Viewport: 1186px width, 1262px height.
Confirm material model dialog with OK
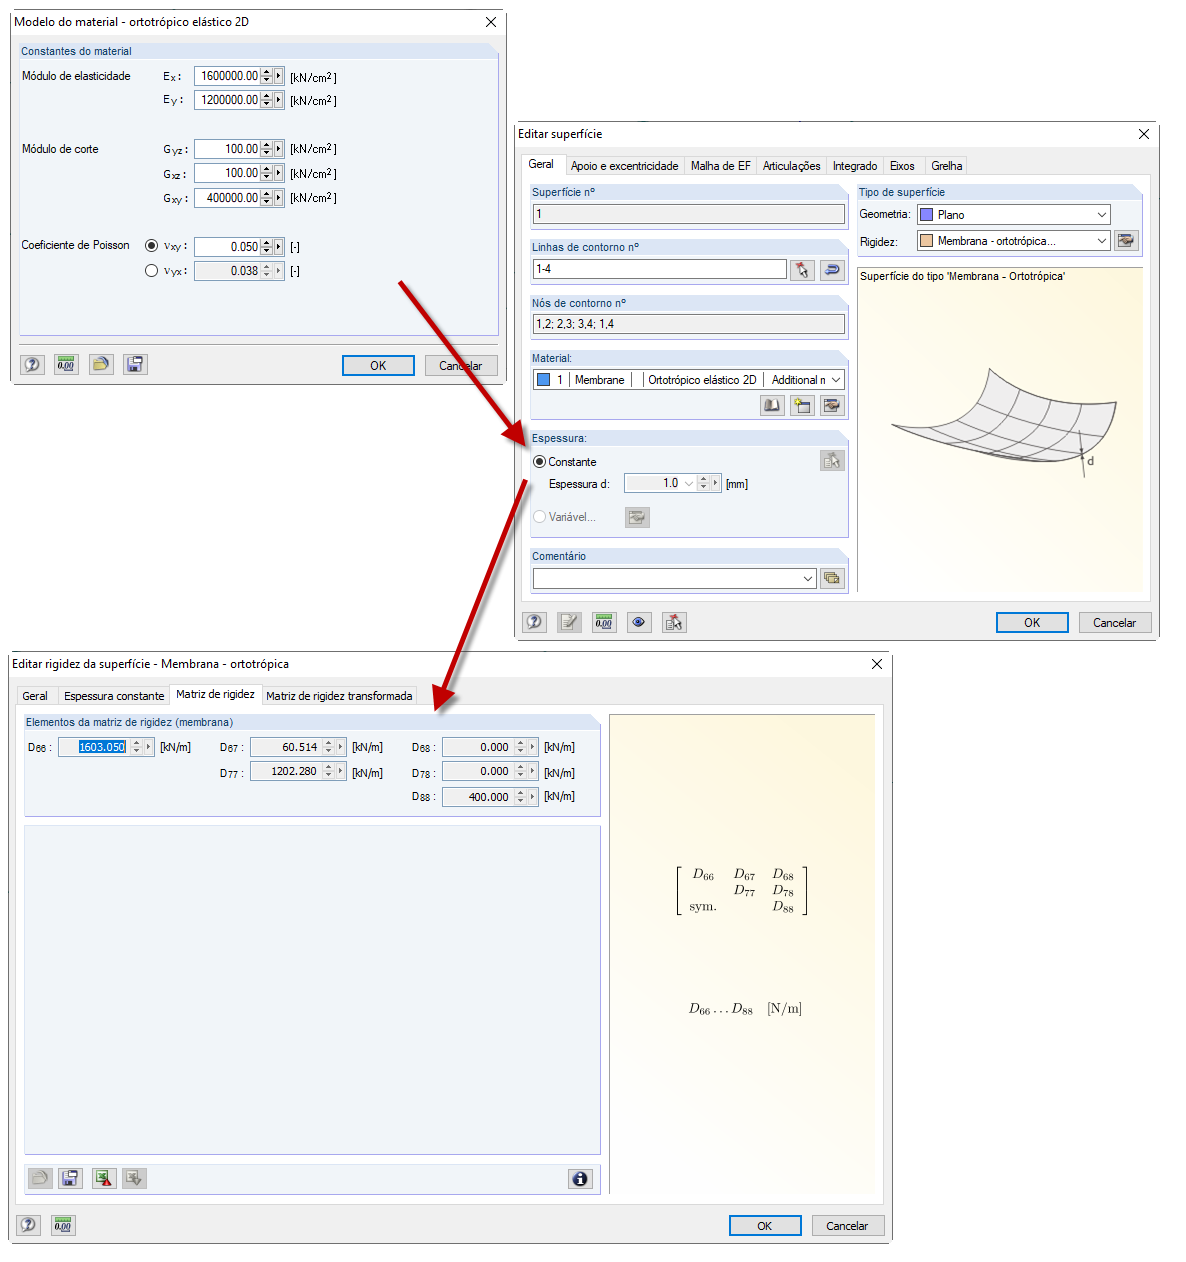pos(378,366)
